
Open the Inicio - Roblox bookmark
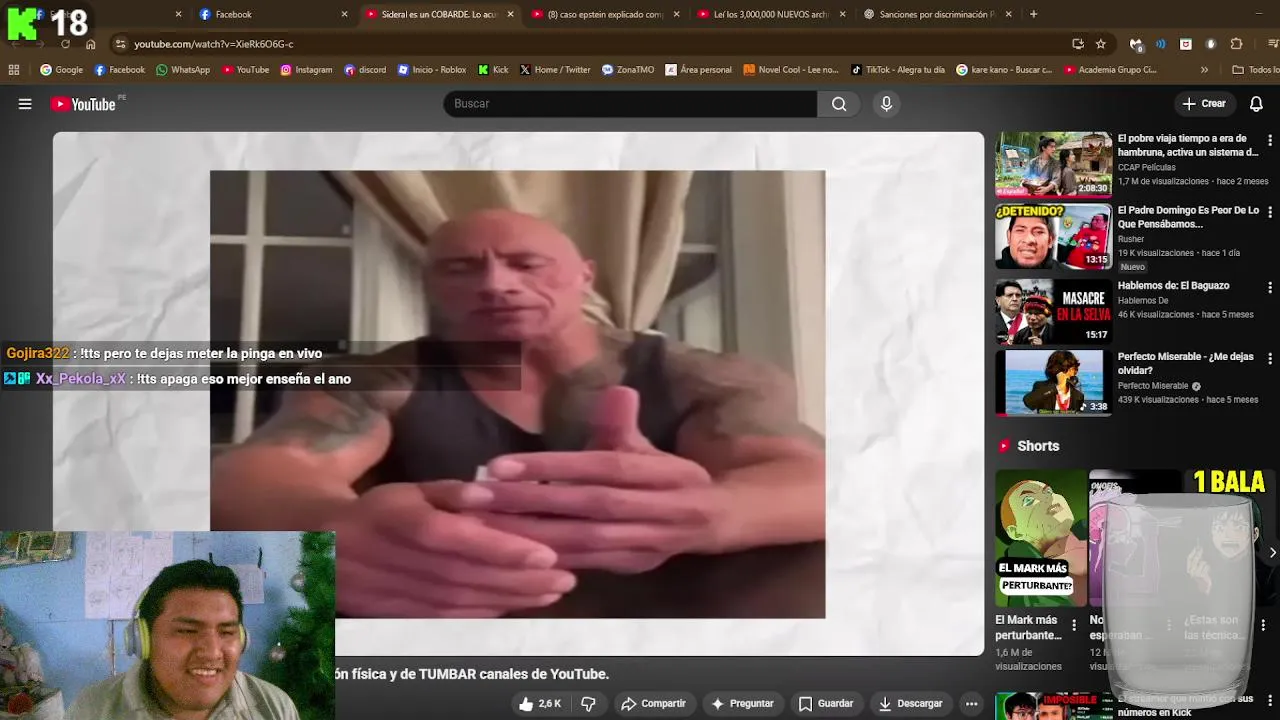(x=432, y=70)
